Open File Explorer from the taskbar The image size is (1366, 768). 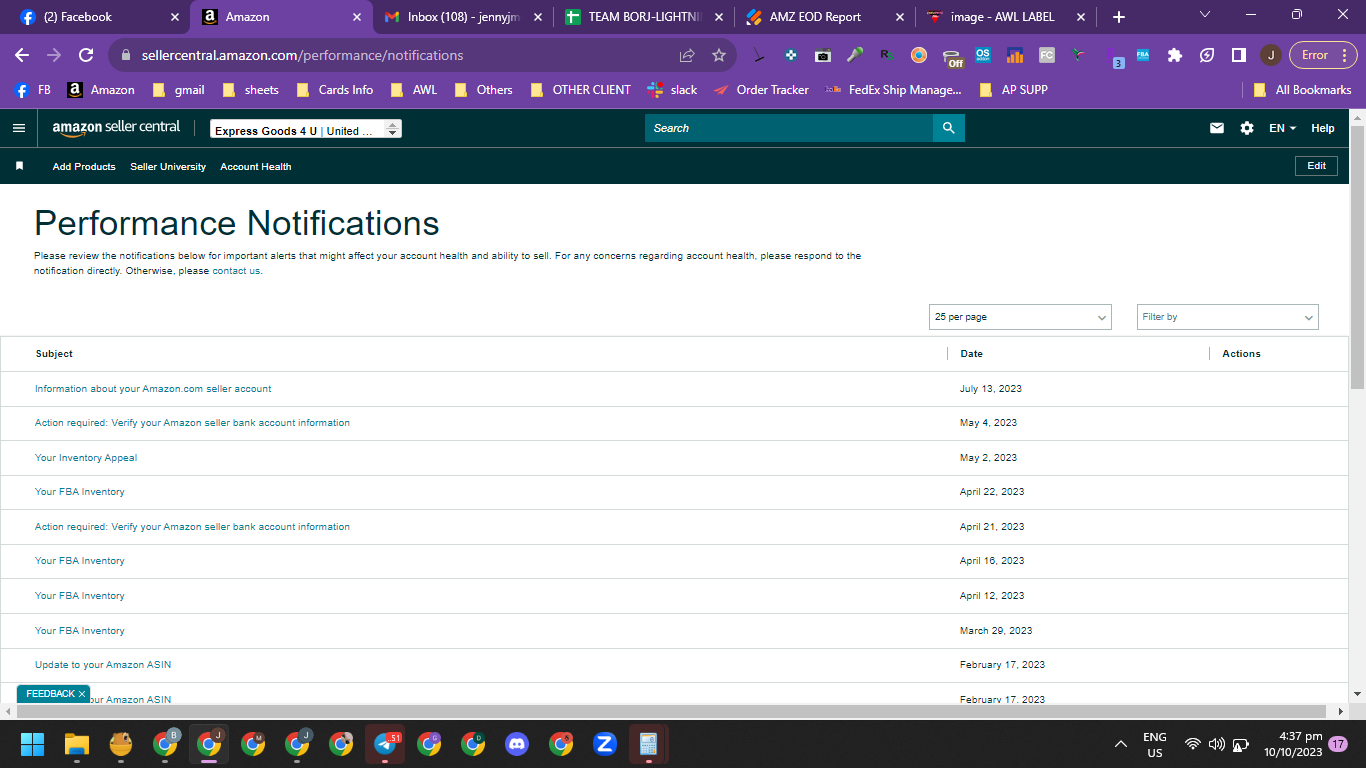coord(77,744)
